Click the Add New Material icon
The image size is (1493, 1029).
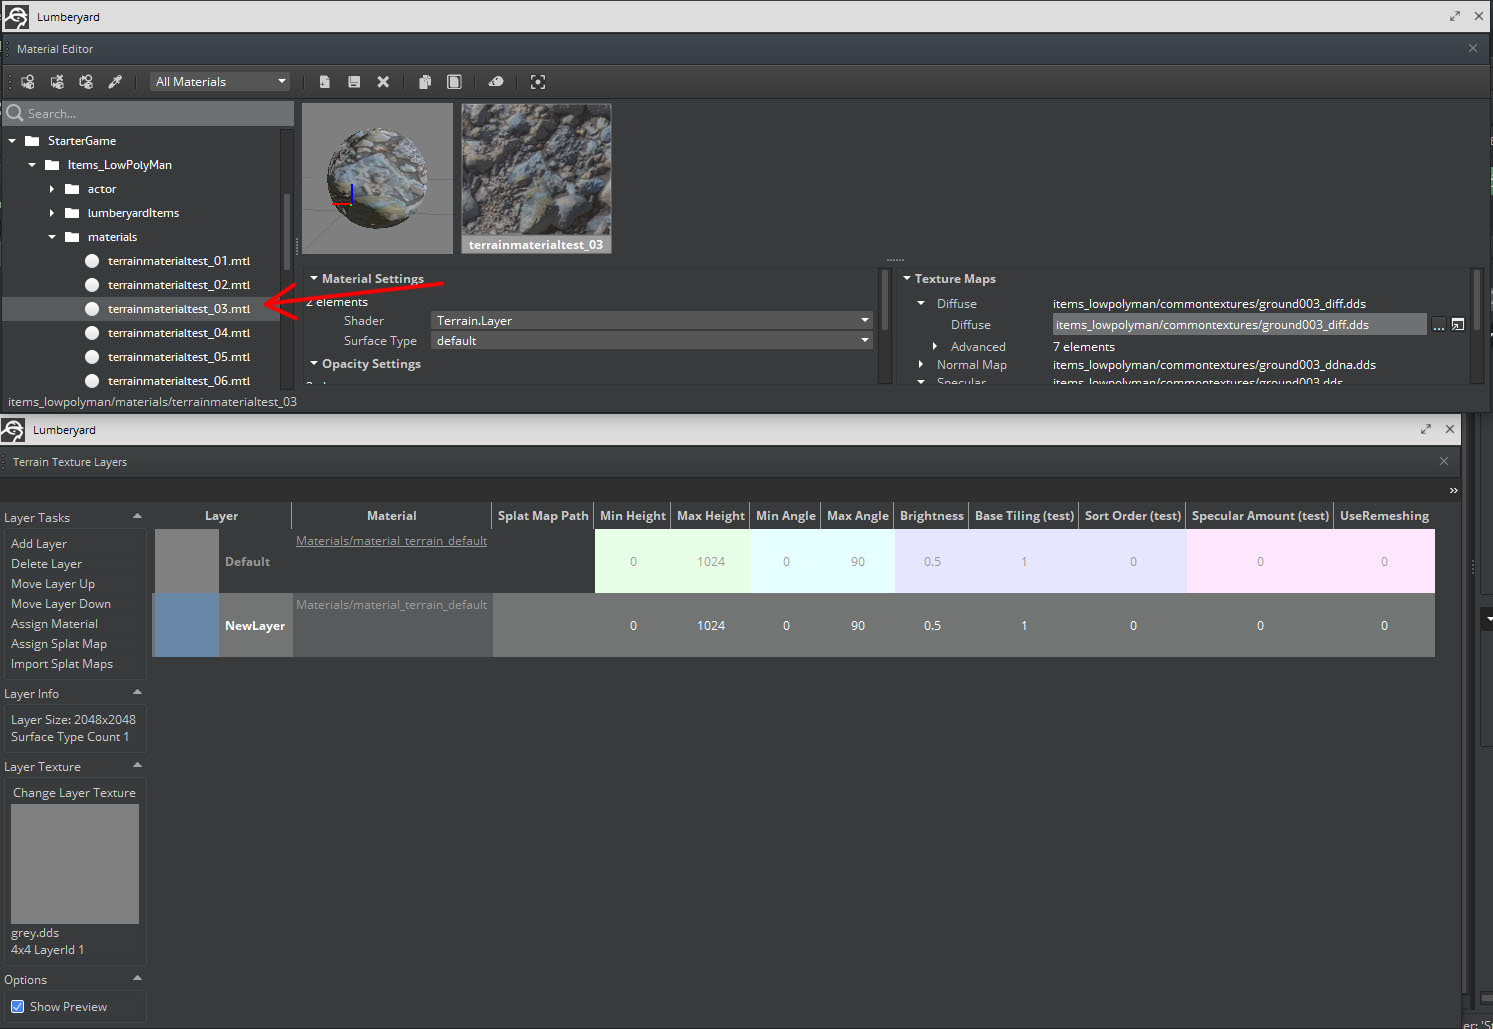(x=325, y=82)
